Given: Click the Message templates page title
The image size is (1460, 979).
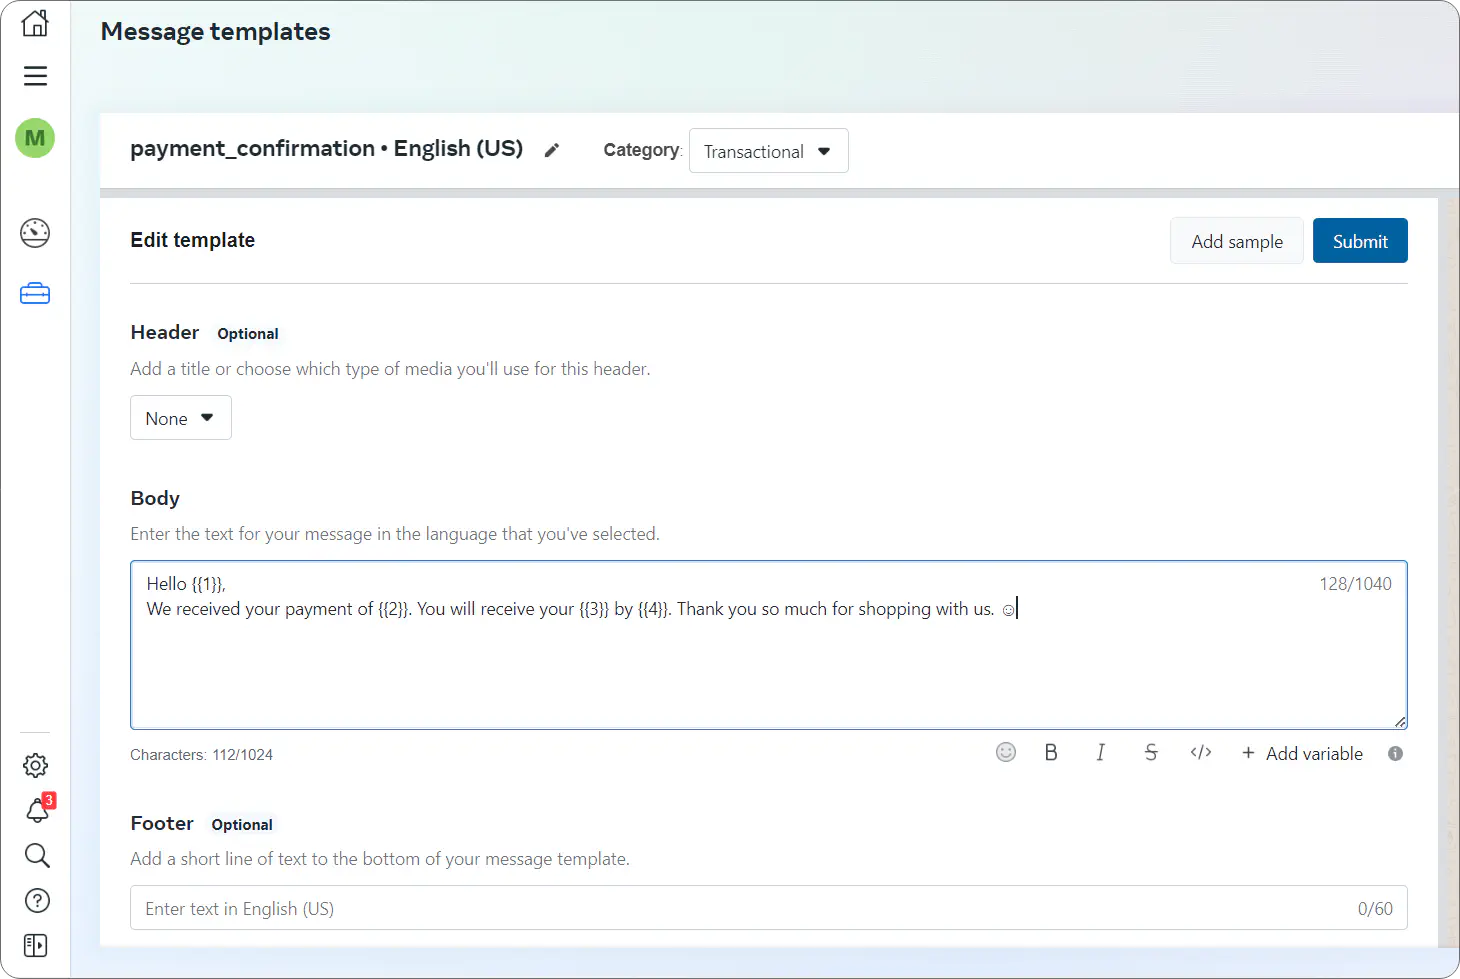Looking at the screenshot, I should coord(215,32).
